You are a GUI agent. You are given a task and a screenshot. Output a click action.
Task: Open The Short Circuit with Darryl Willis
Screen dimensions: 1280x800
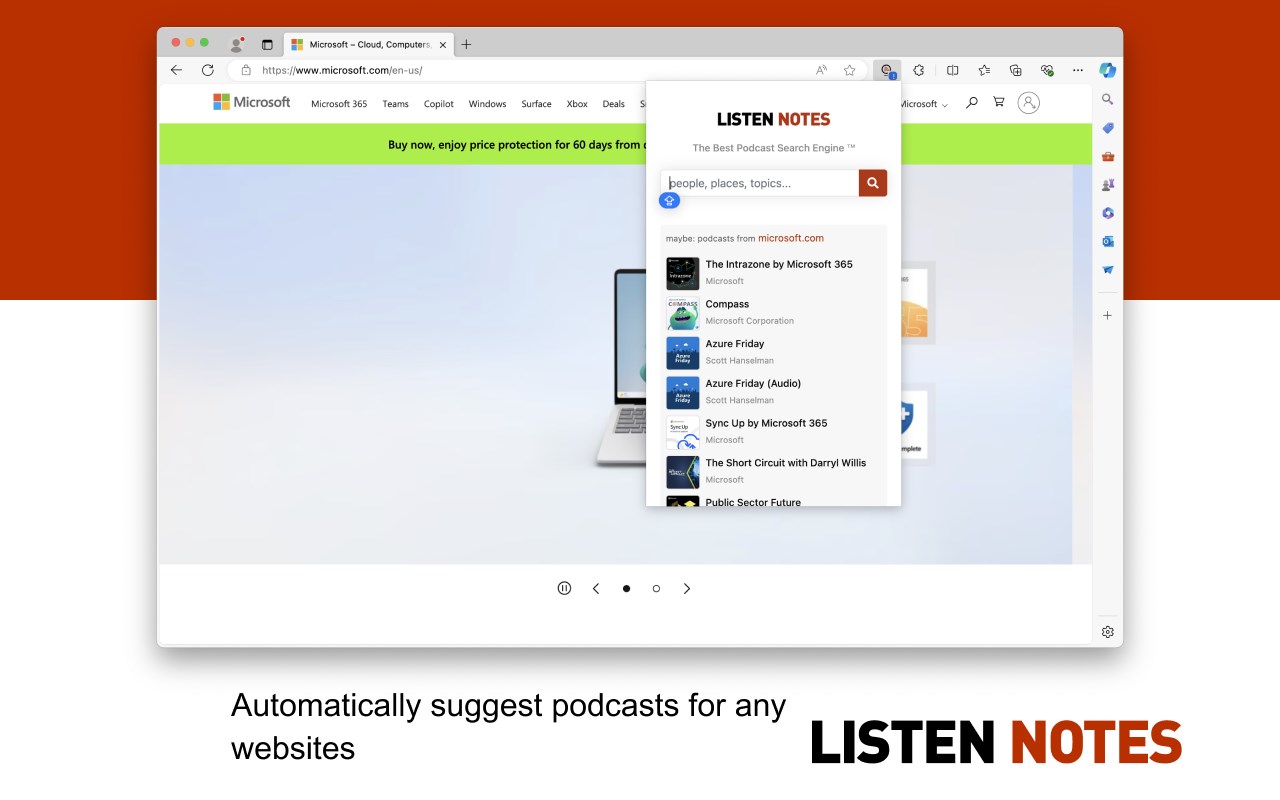point(786,463)
